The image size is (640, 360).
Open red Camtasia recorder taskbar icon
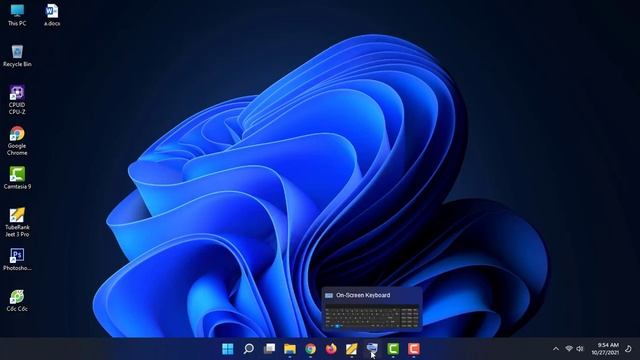point(413,349)
